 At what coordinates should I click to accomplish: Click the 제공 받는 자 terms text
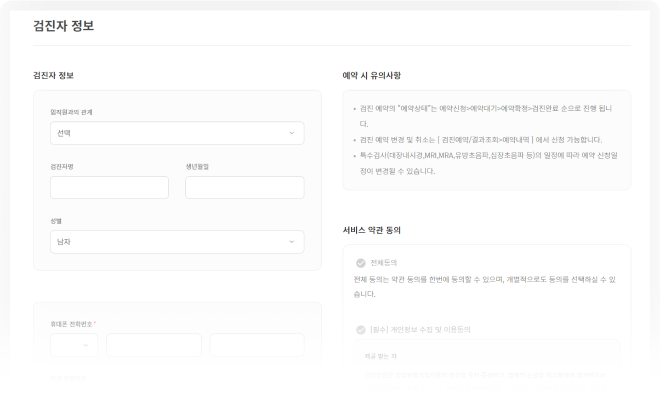point(380,356)
